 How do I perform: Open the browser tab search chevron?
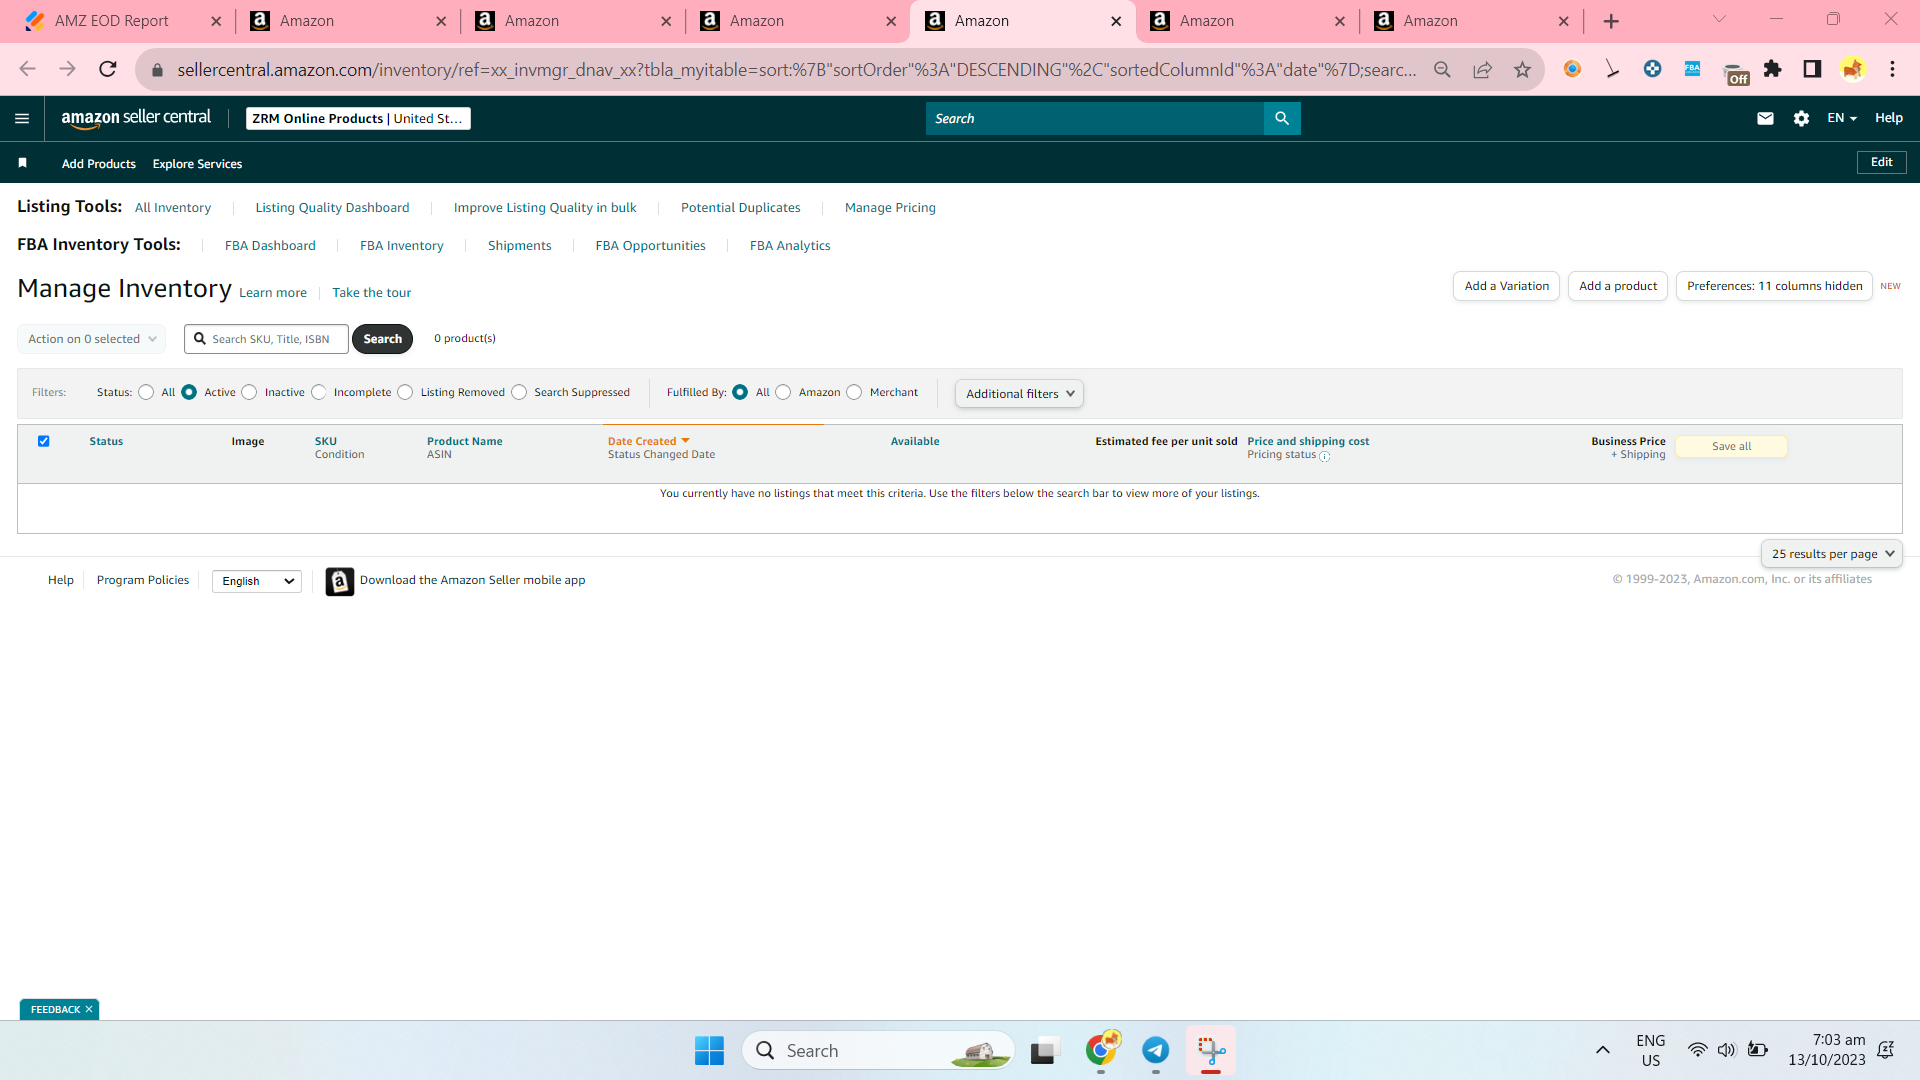click(1719, 19)
